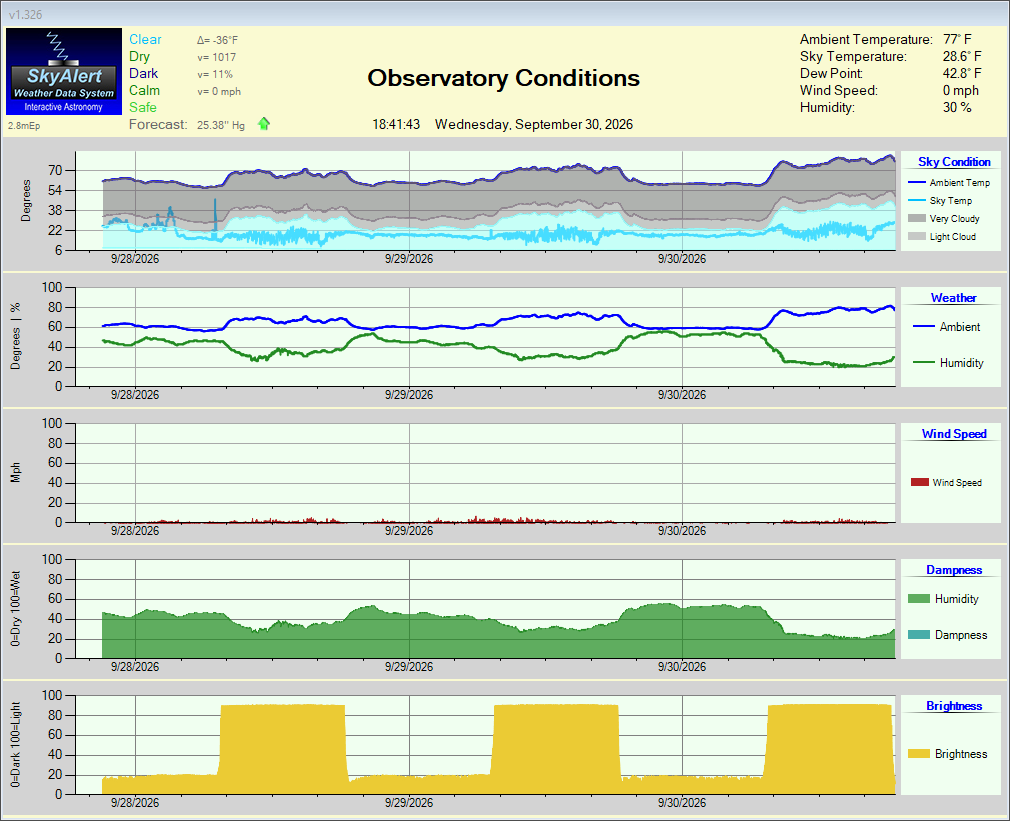The image size is (1010, 821).
Task: Click the Observatory Conditions heading
Action: point(504,78)
